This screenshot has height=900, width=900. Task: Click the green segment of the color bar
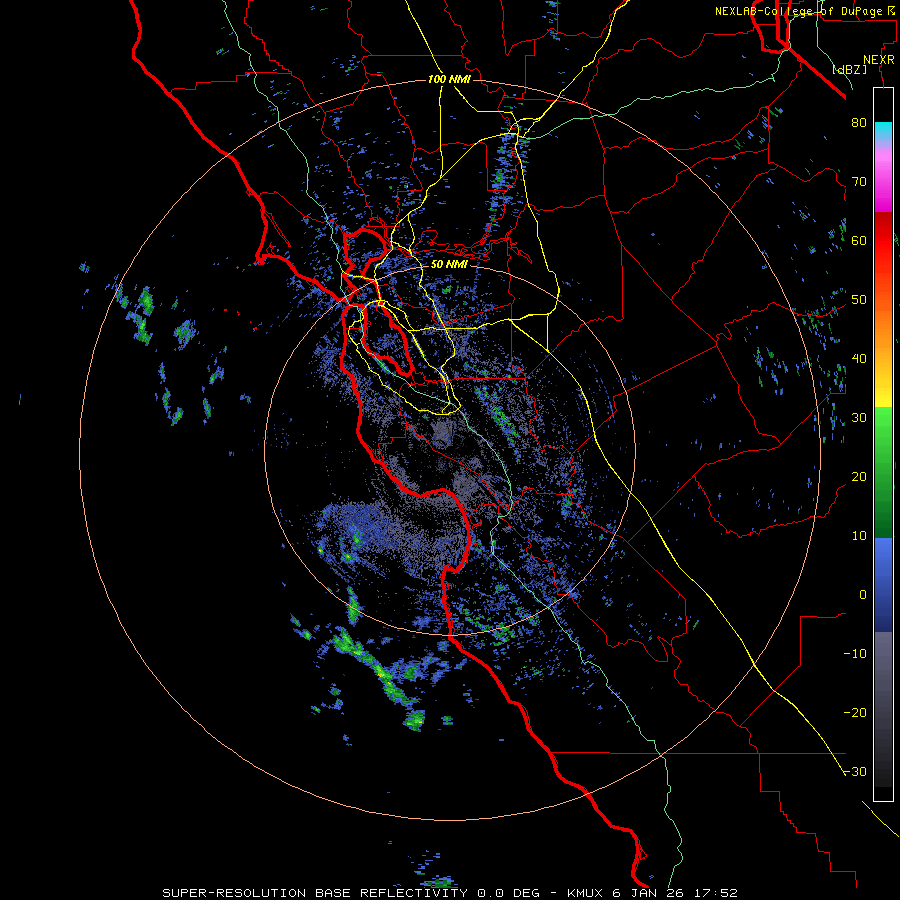coord(883,472)
